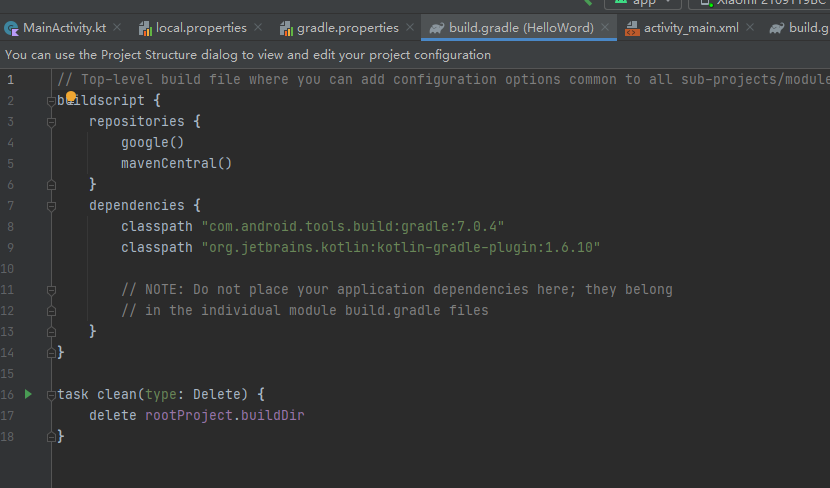Click the build.gradle (HelloWord) elephant icon
830x488 pixels.
(x=437, y=28)
